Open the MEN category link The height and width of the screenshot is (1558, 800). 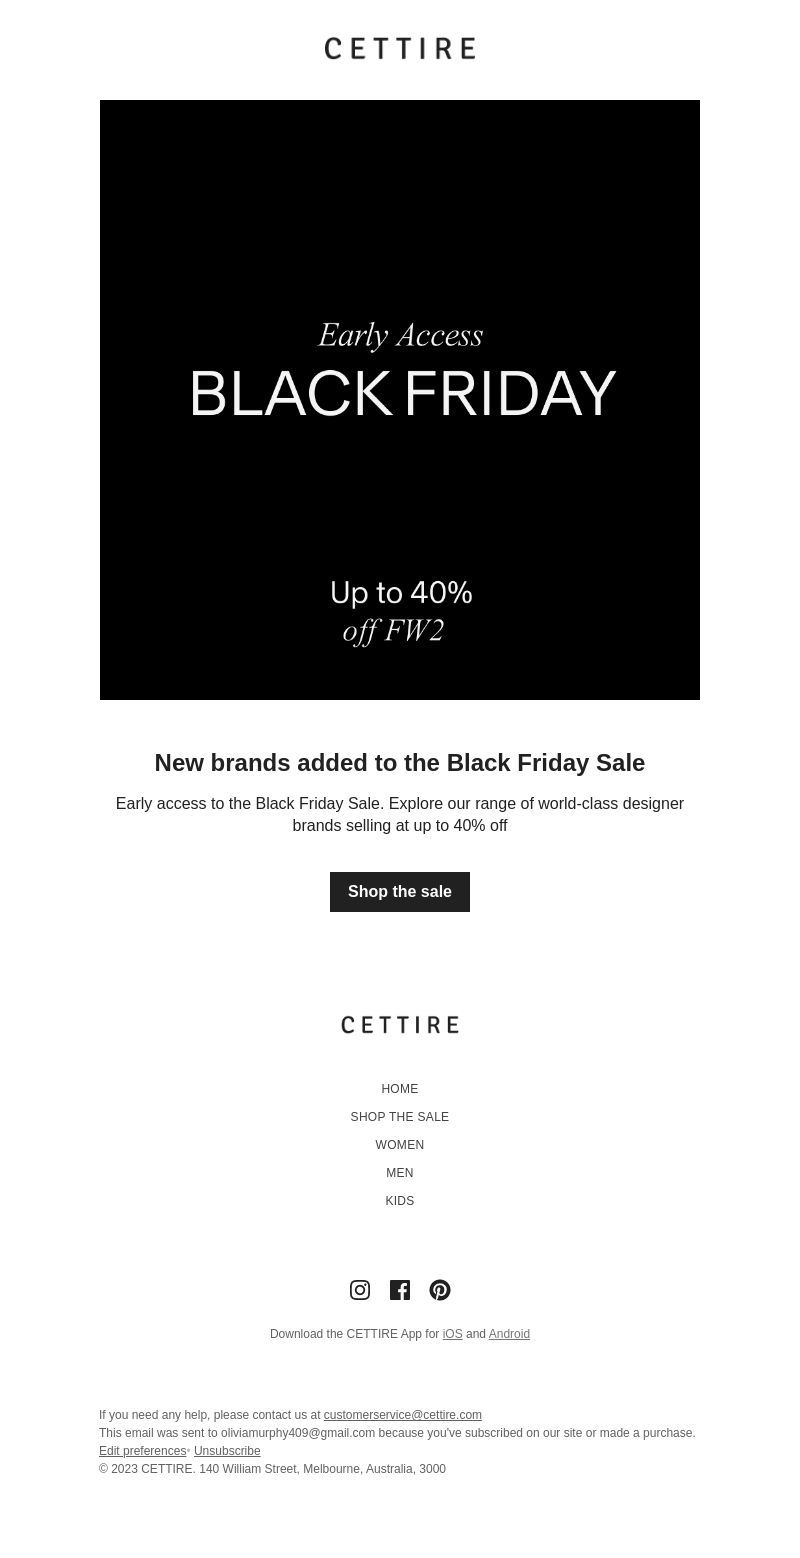pos(400,1173)
